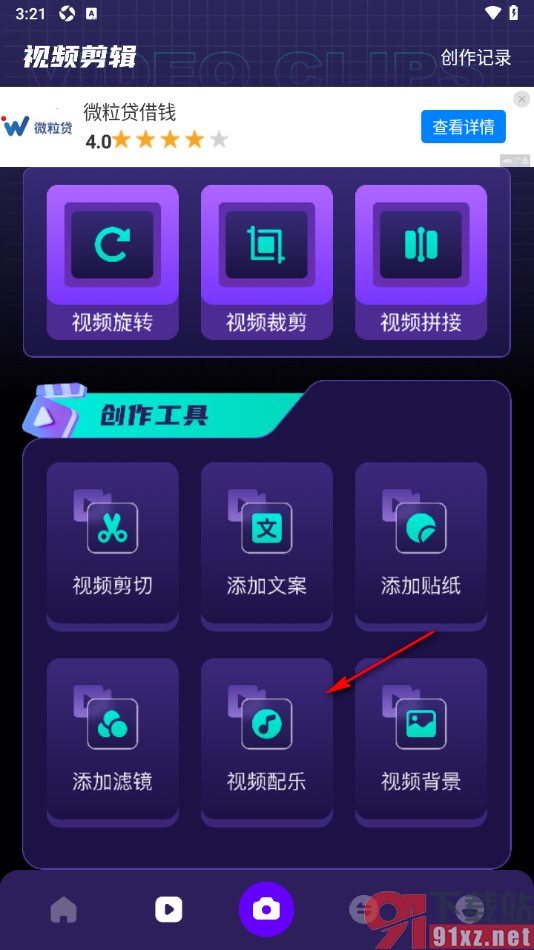534x950 pixels.
Task: Tap the ad star rating
Action: point(157,141)
